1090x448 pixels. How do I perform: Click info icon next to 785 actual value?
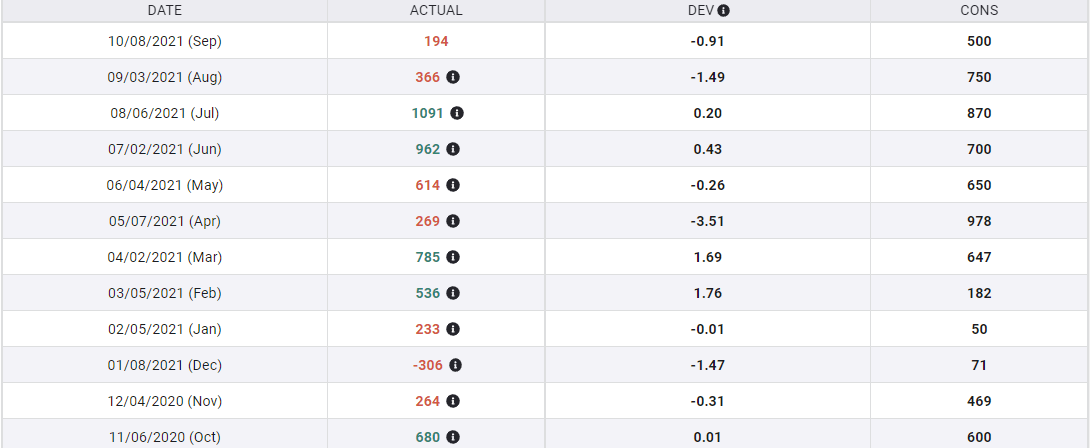point(453,257)
